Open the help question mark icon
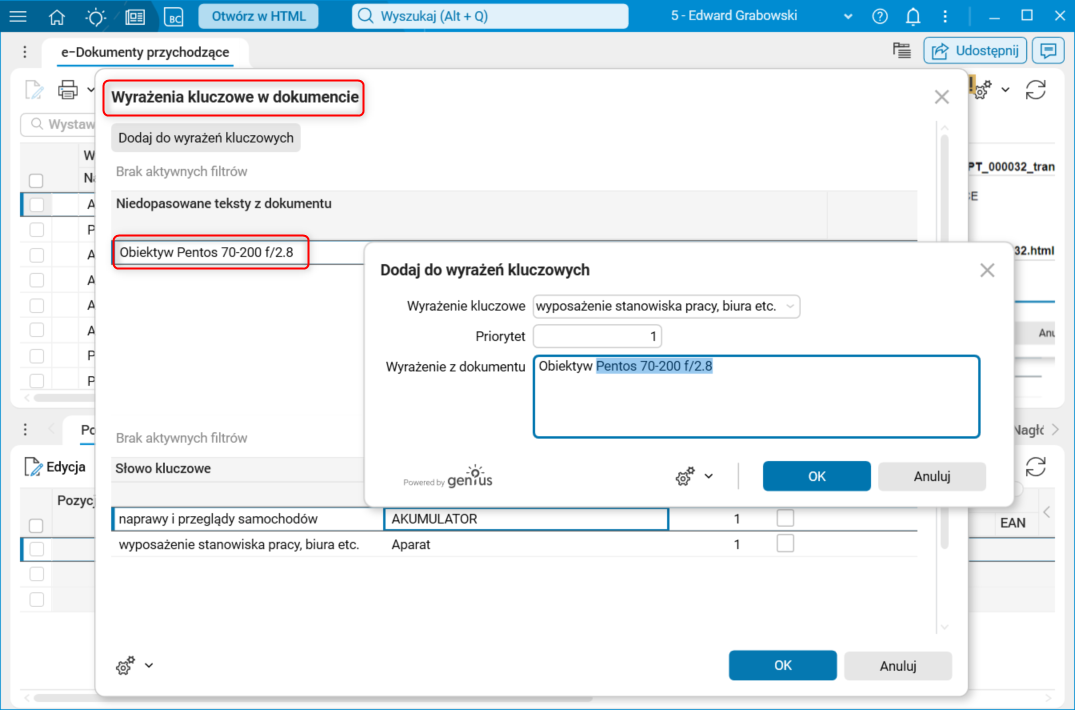This screenshot has height=710, width=1075. point(880,16)
